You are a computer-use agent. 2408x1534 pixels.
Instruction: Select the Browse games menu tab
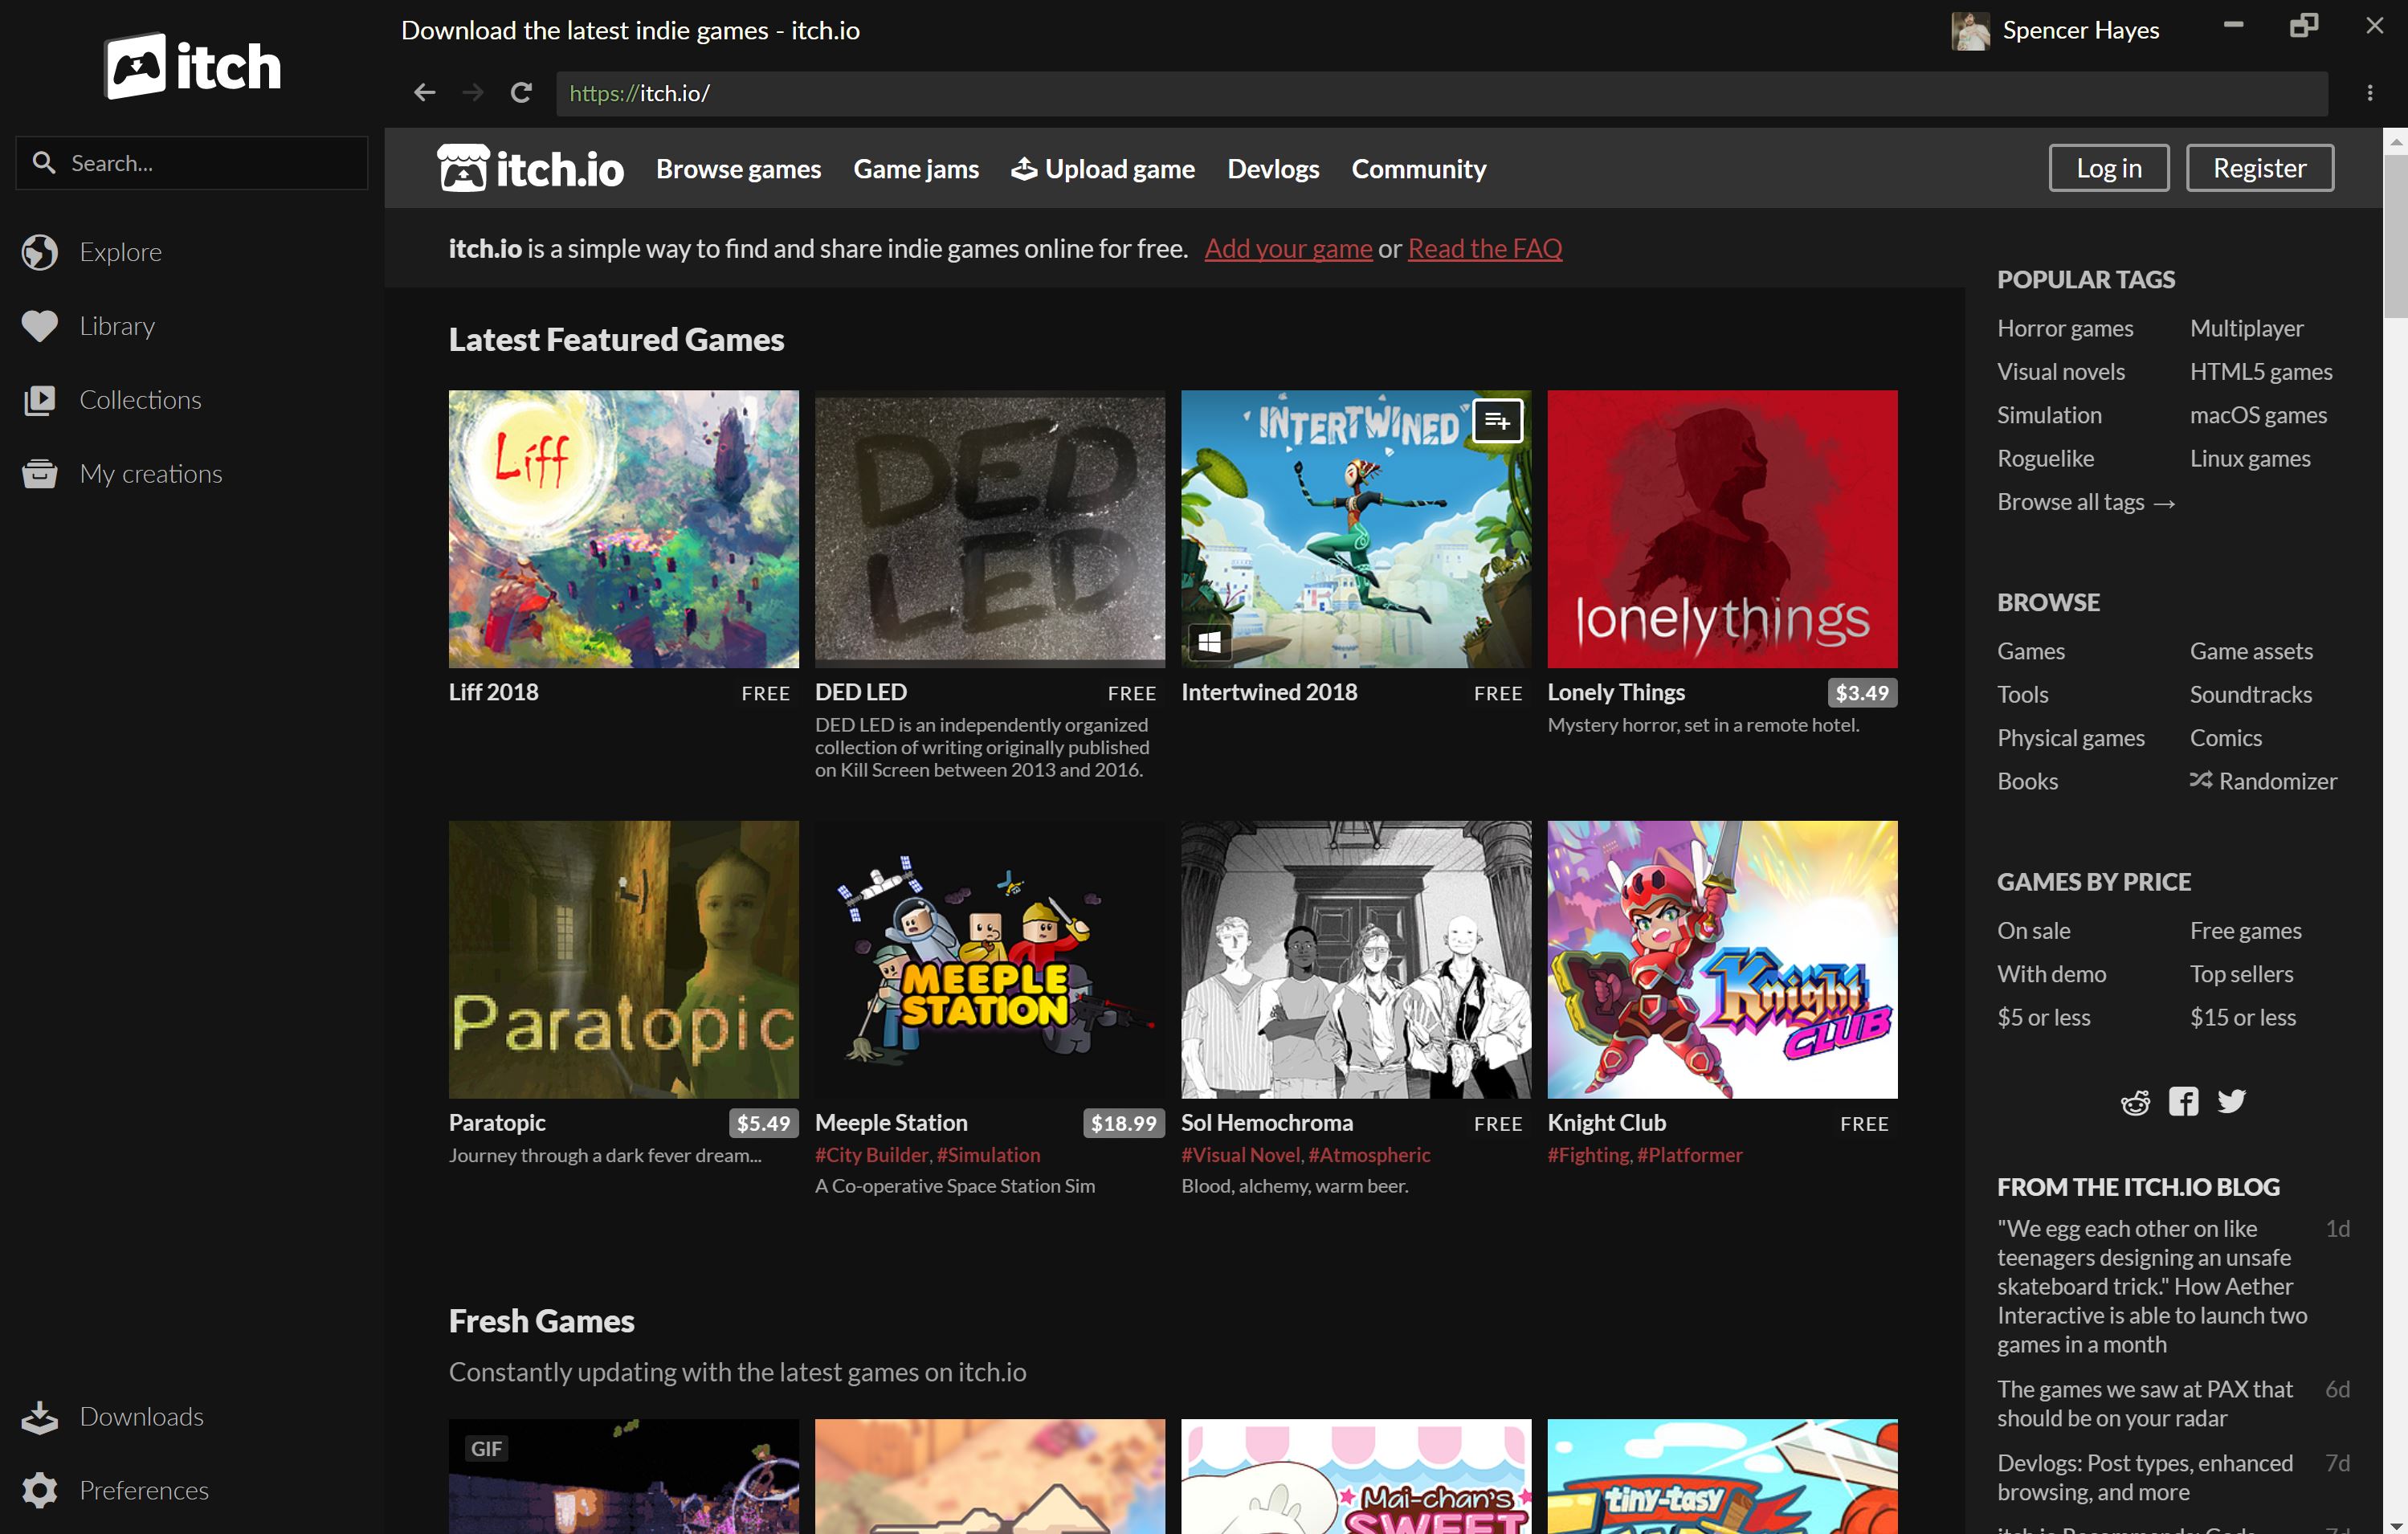[x=739, y=167]
